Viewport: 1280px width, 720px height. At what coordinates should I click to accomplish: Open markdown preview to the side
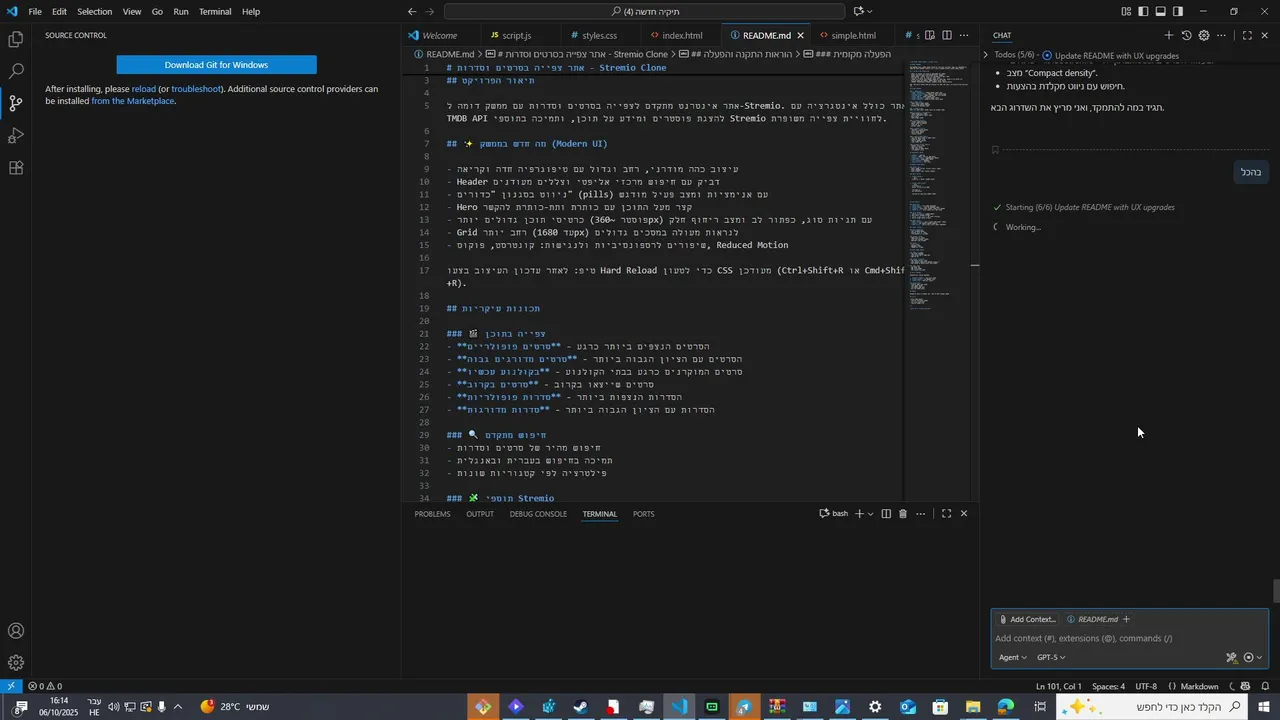pyautogui.click(x=930, y=35)
